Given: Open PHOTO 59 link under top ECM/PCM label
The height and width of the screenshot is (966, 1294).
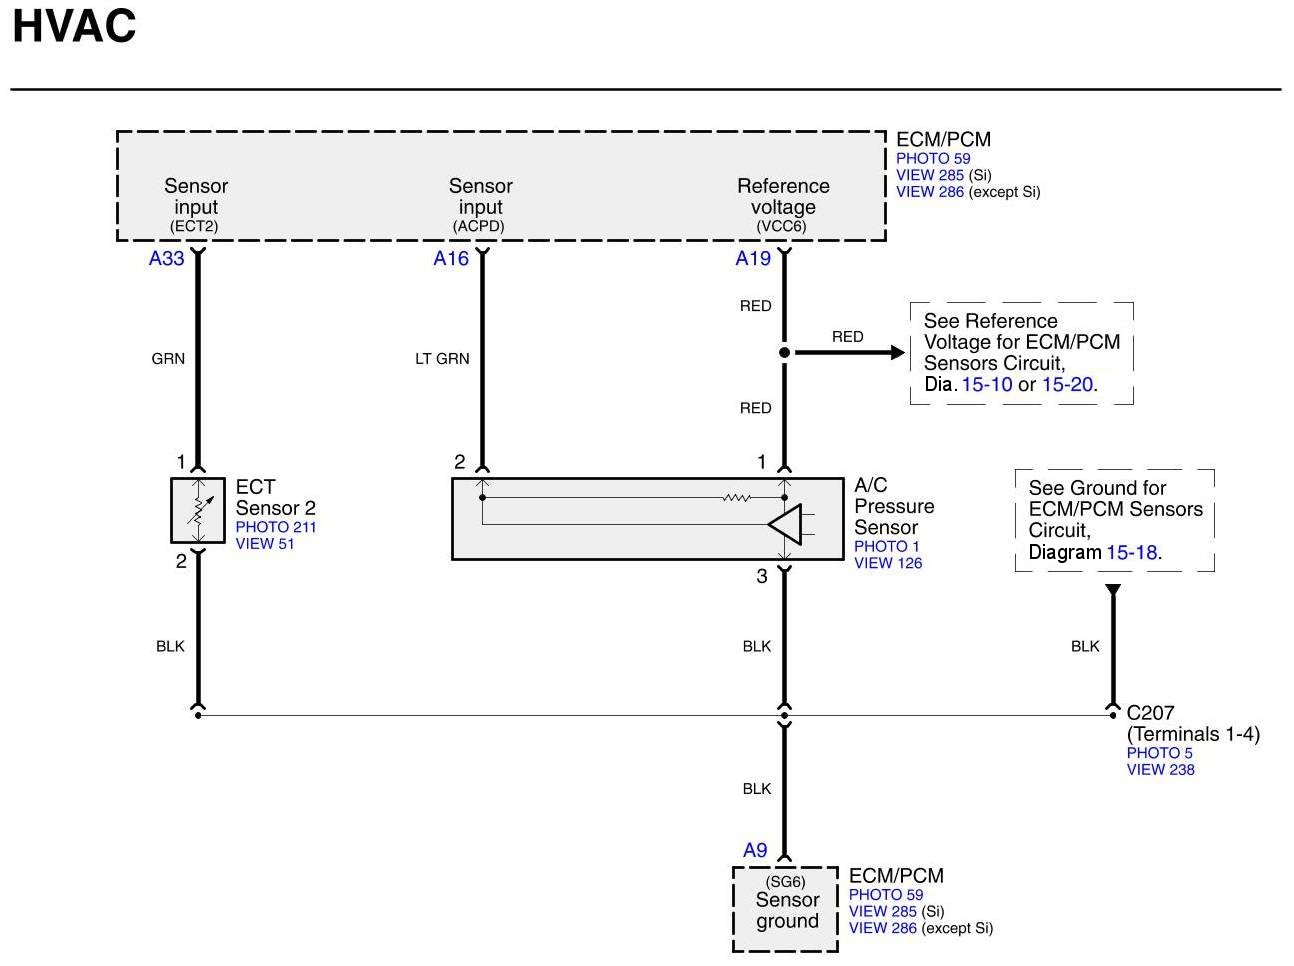Looking at the screenshot, I should tap(932, 158).
